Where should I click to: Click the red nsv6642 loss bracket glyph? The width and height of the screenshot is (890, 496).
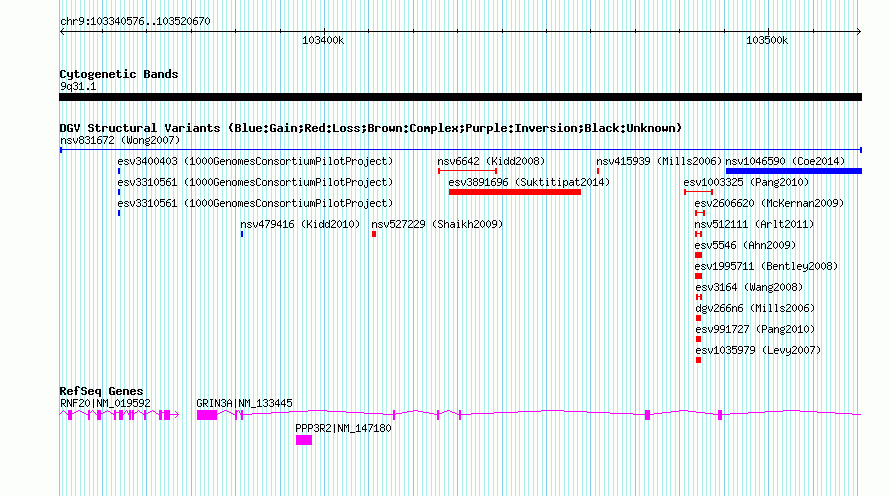(467, 171)
